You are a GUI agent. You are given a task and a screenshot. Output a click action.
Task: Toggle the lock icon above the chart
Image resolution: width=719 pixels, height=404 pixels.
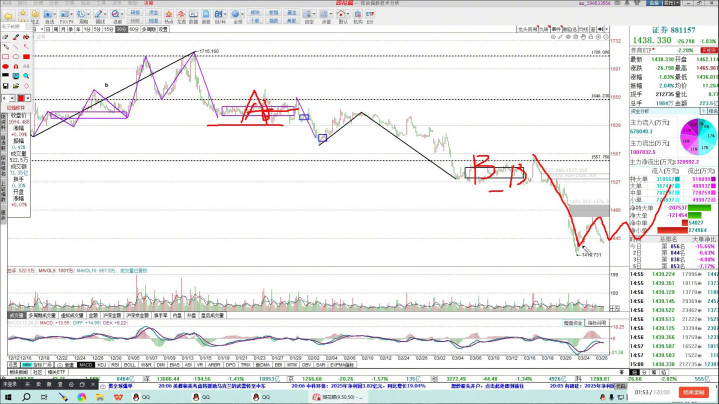point(591,37)
